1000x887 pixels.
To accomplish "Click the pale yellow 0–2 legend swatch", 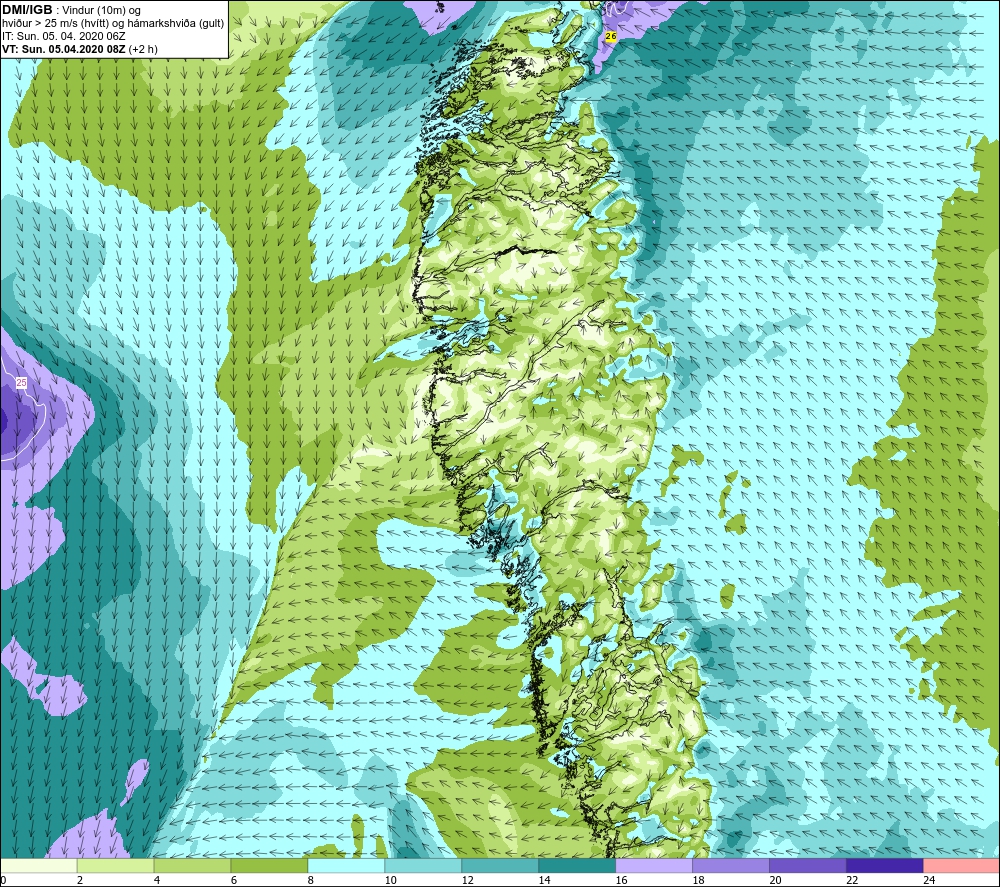I will (39, 865).
